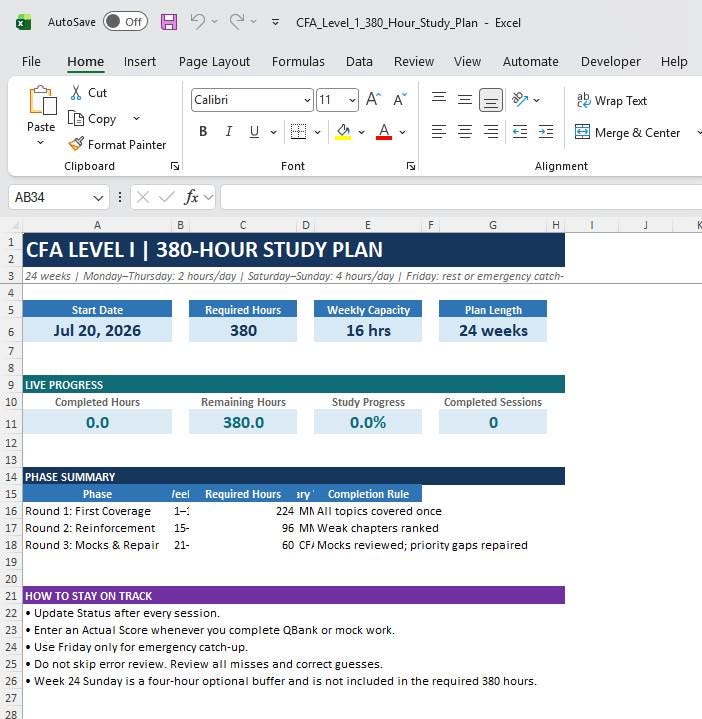This screenshot has width=702, height=719.
Task: Switch to the Developer tab
Action: pos(610,61)
